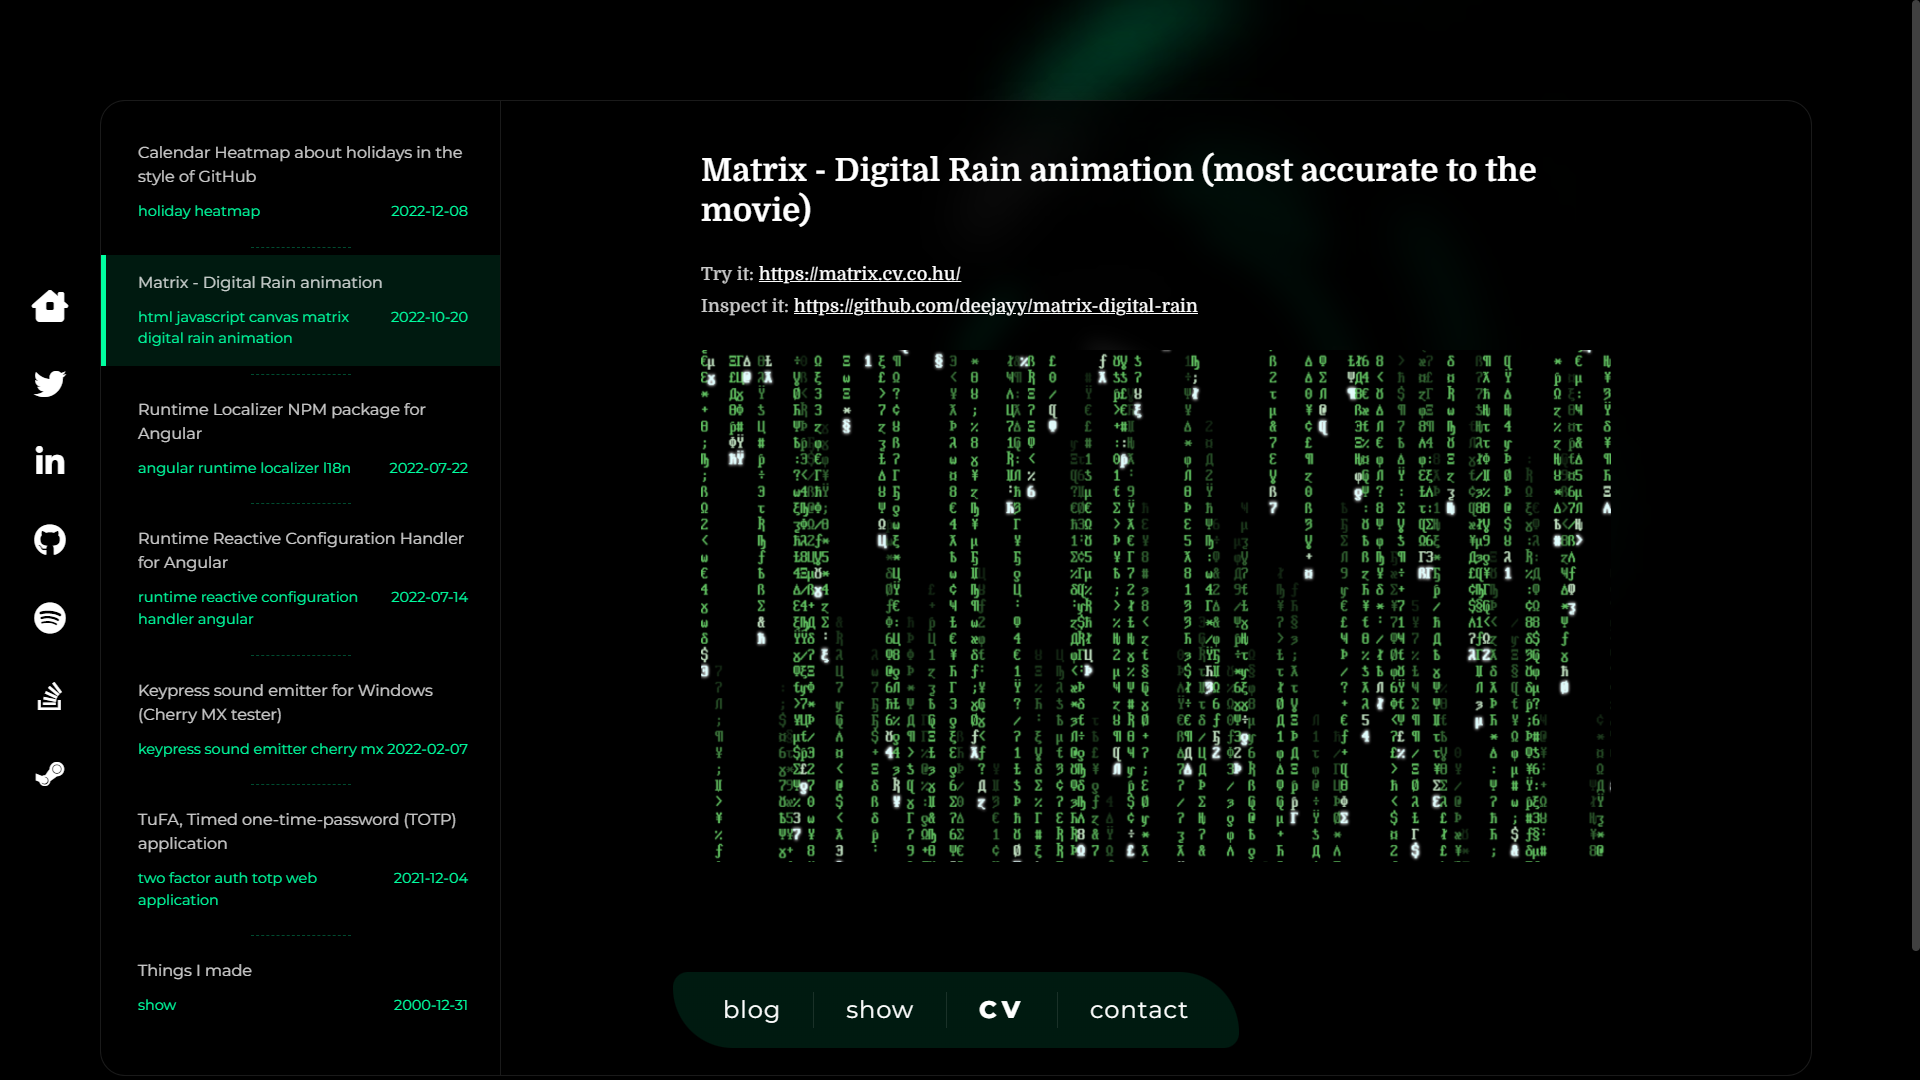Click the Spotify icon
Viewport: 1920px width, 1080px height.
click(50, 618)
